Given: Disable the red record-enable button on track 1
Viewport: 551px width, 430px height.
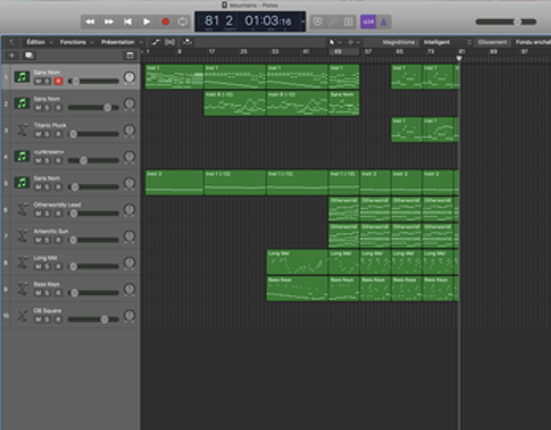Looking at the screenshot, I should tap(58, 82).
